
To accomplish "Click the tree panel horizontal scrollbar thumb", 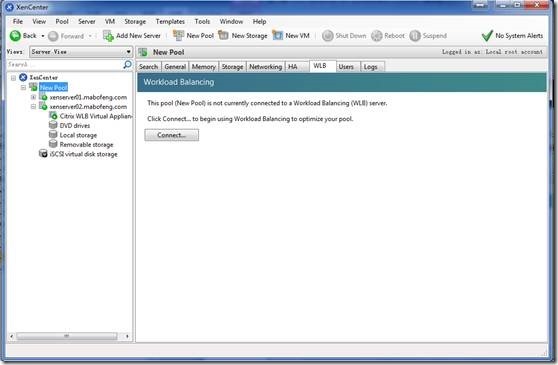I will click(x=67, y=336).
